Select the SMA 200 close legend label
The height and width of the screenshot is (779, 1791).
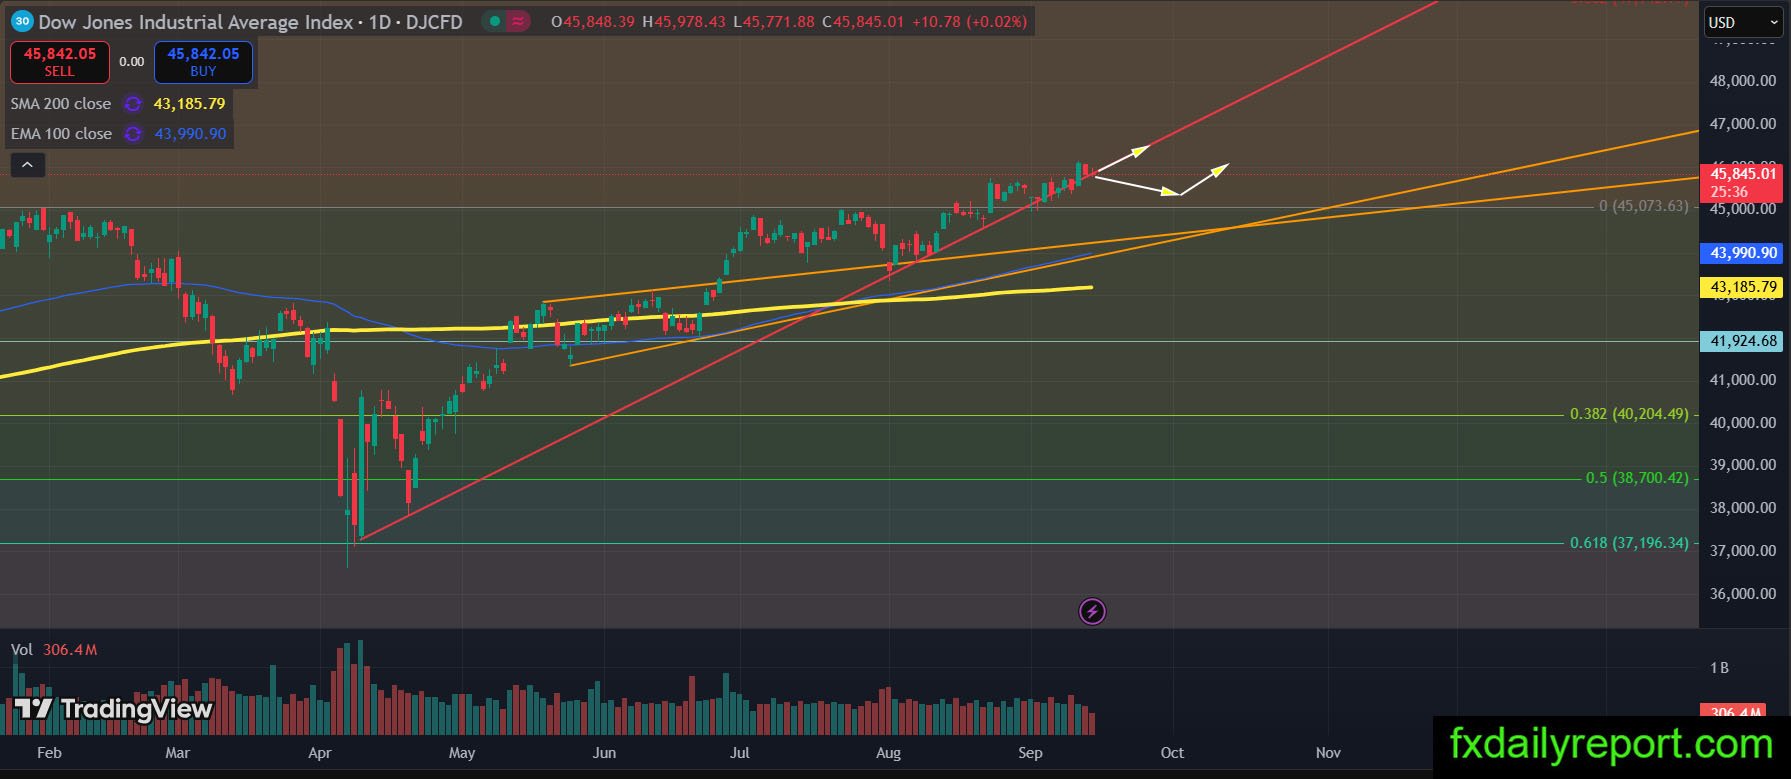[x=61, y=104]
